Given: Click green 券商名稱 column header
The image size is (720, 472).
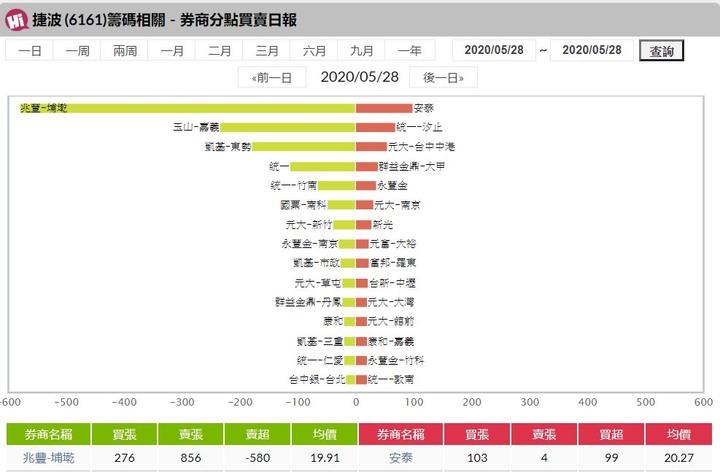Looking at the screenshot, I should [48, 434].
